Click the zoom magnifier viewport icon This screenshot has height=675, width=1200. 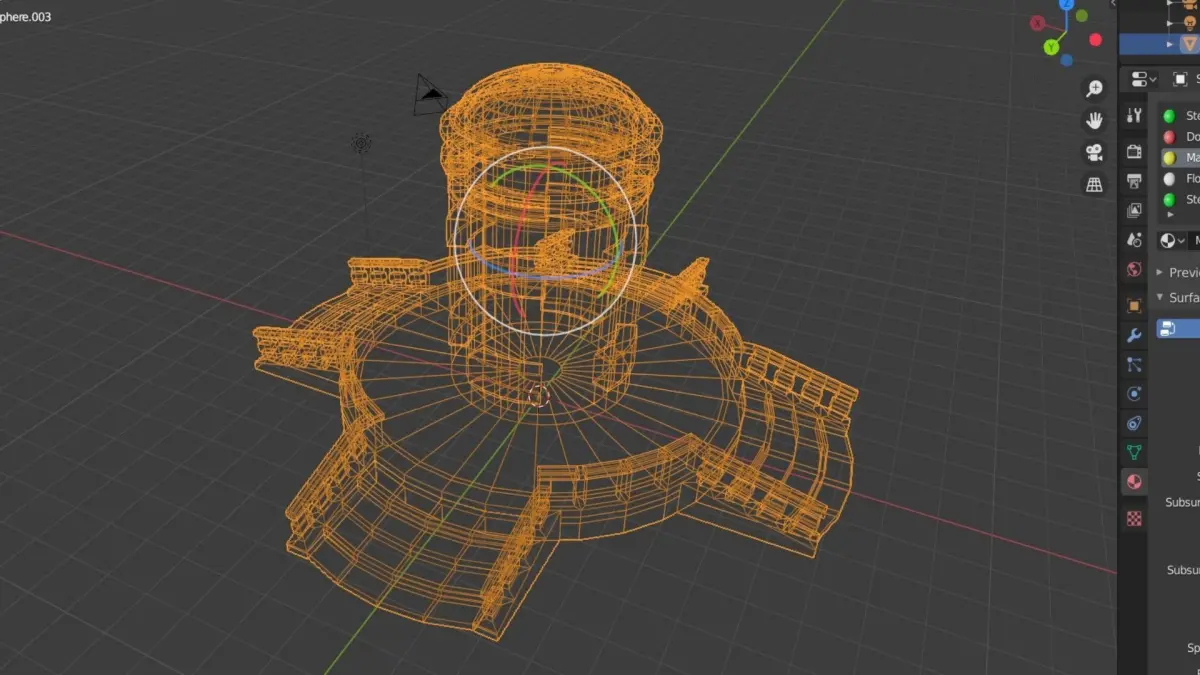tap(1095, 88)
